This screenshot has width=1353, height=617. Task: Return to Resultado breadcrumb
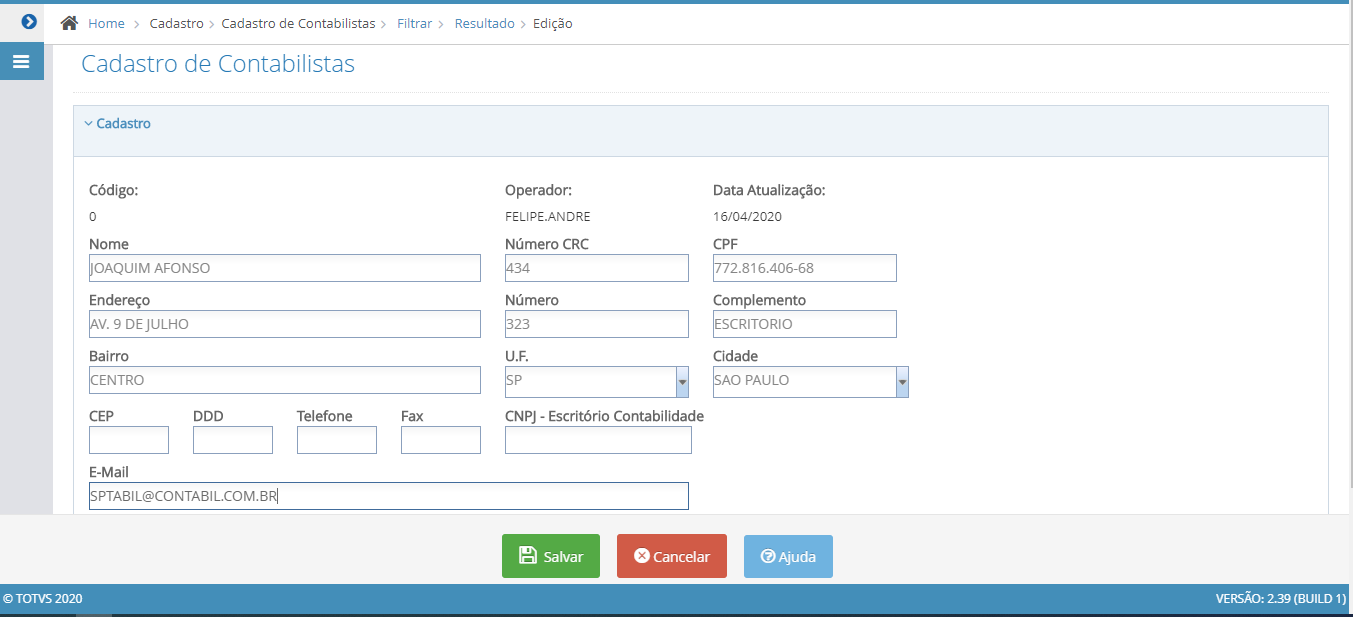pyautogui.click(x=485, y=23)
